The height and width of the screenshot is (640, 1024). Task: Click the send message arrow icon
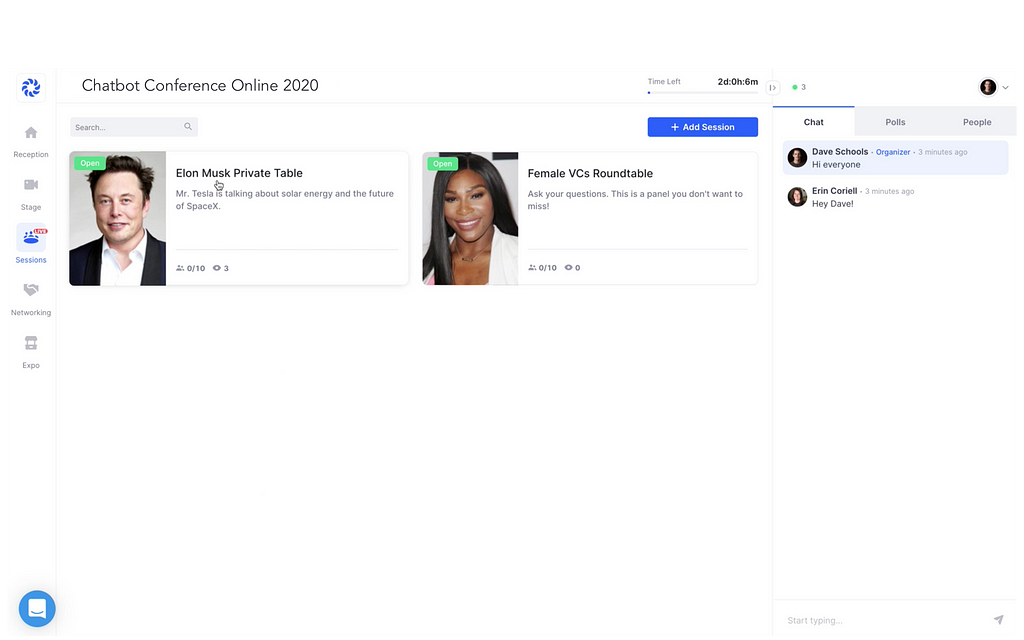[999, 619]
